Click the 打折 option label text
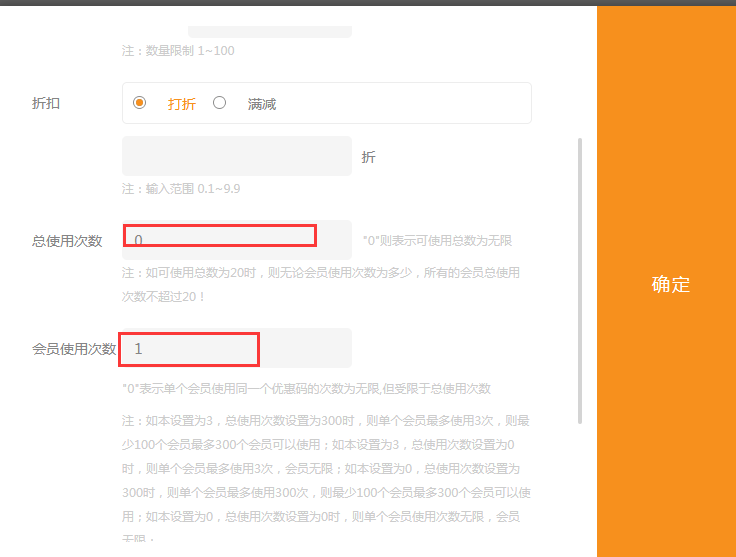736x557 pixels. tap(181, 103)
